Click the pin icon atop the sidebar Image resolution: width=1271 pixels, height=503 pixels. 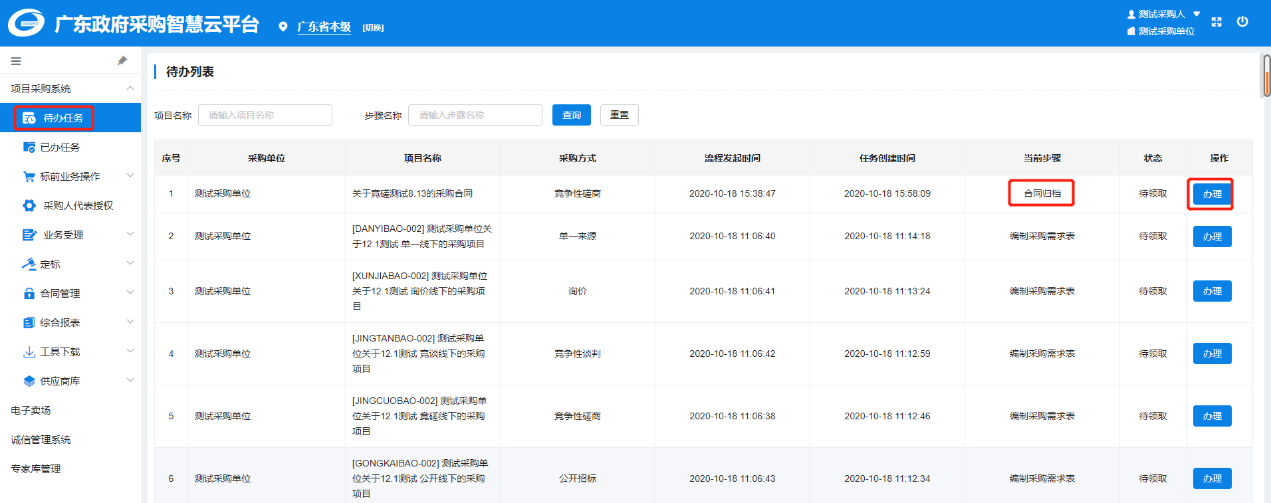pyautogui.click(x=122, y=61)
